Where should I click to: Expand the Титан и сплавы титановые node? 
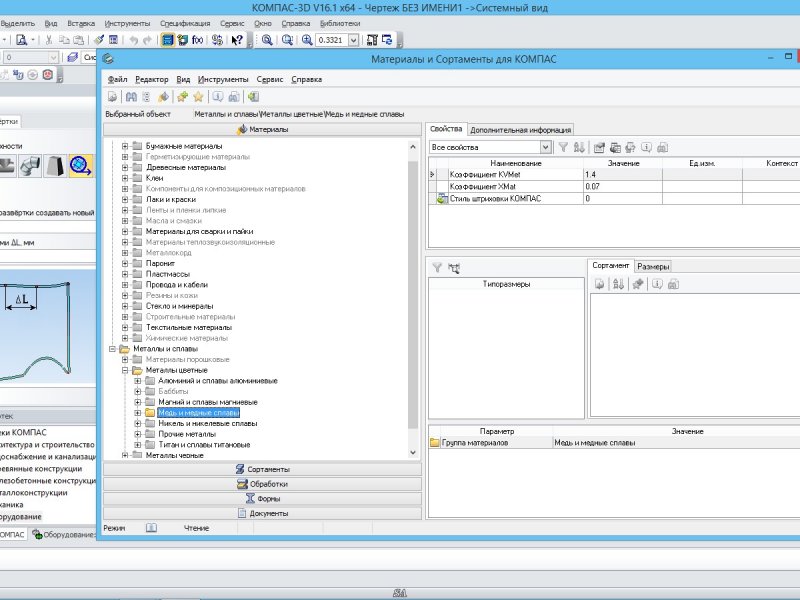coord(138,445)
